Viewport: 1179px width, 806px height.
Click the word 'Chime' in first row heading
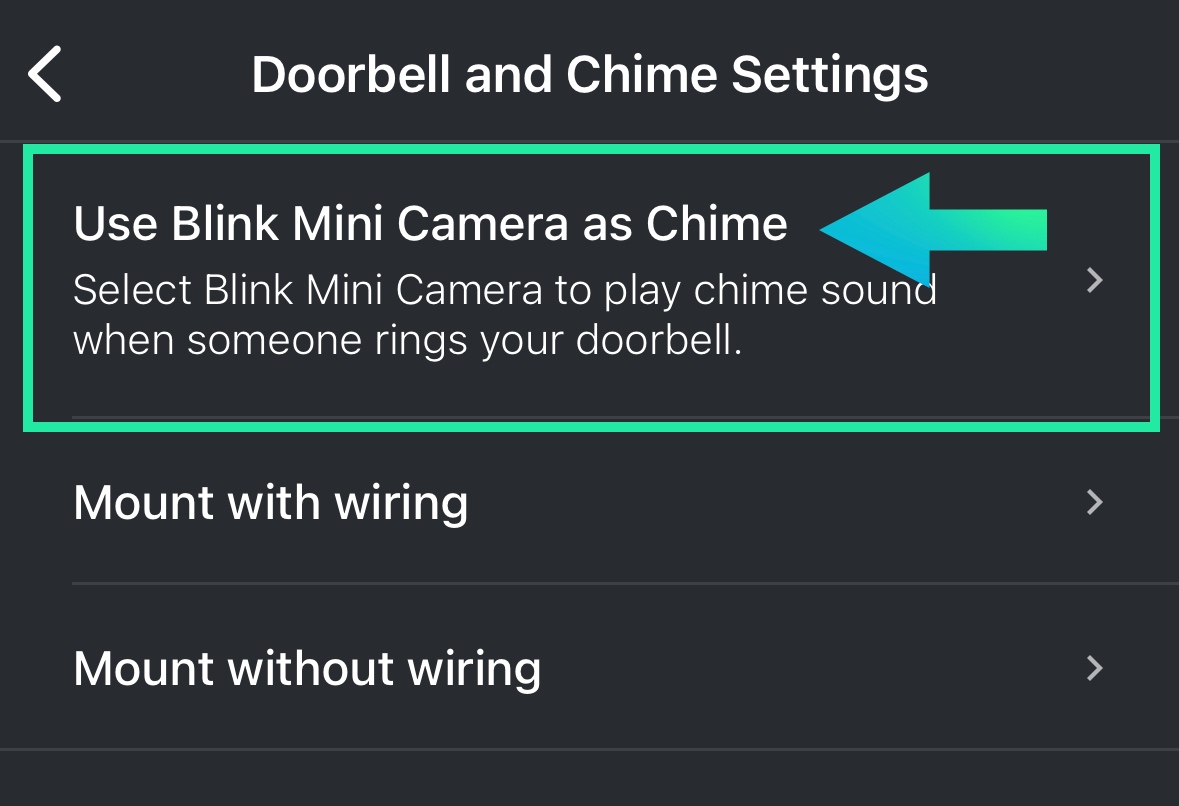click(717, 223)
